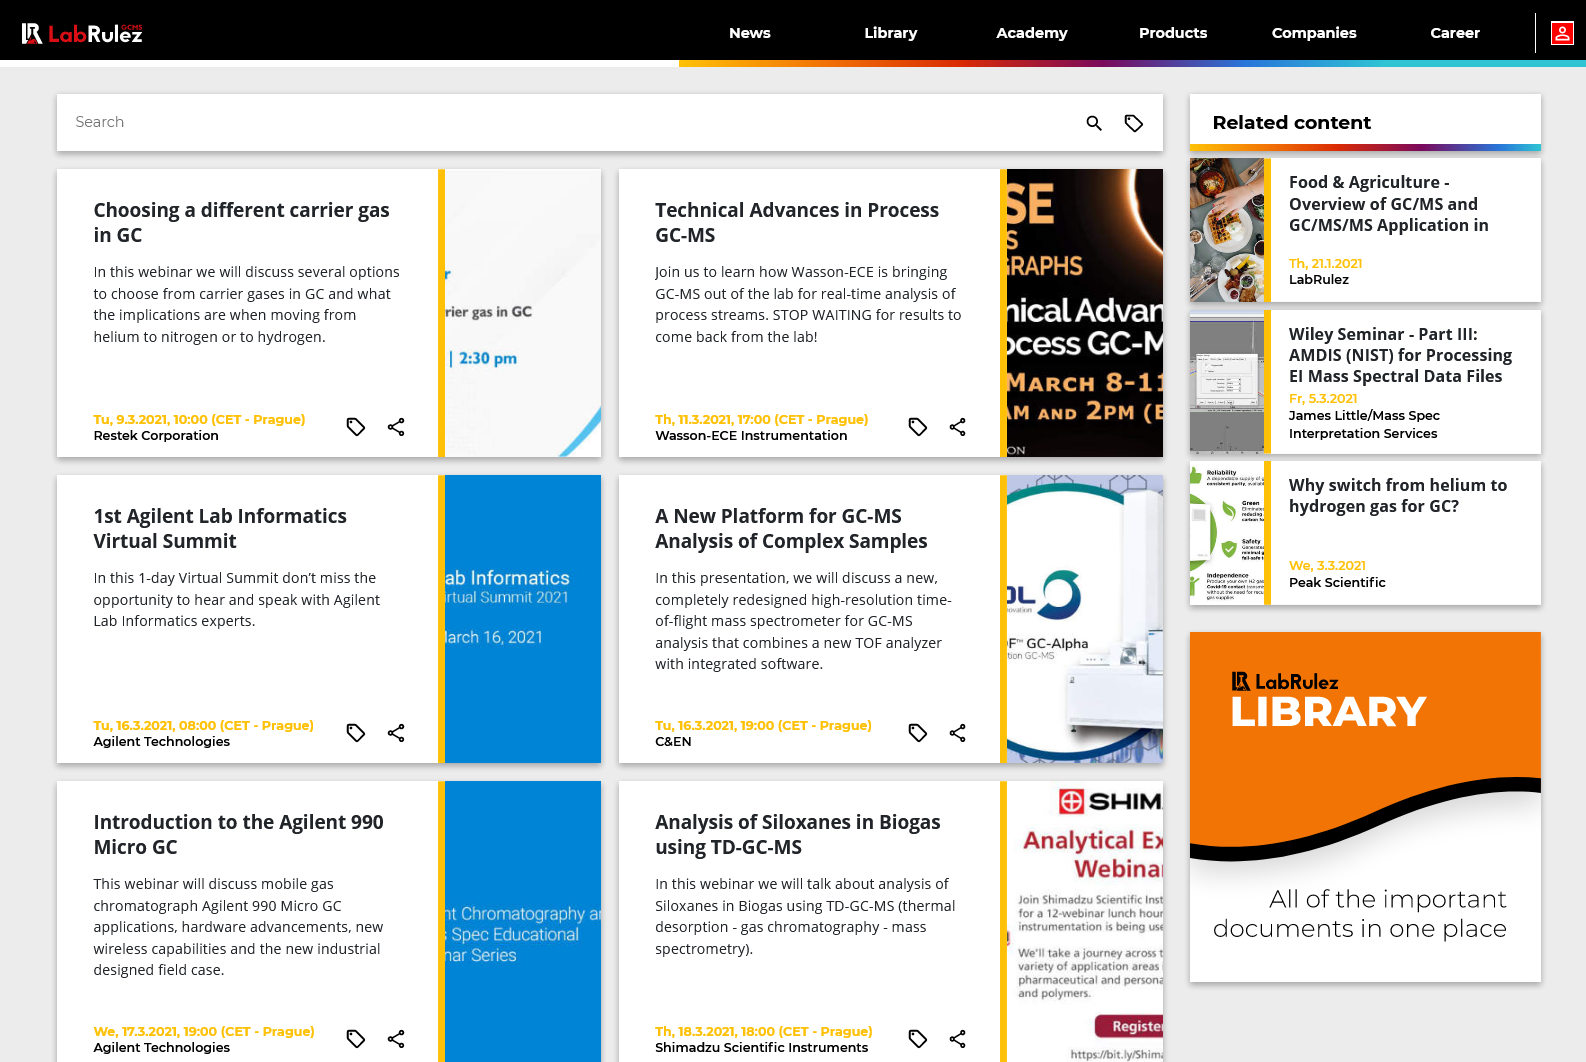
Task: Open Analysis of Siloxanes in Biogas title
Action: [798, 834]
